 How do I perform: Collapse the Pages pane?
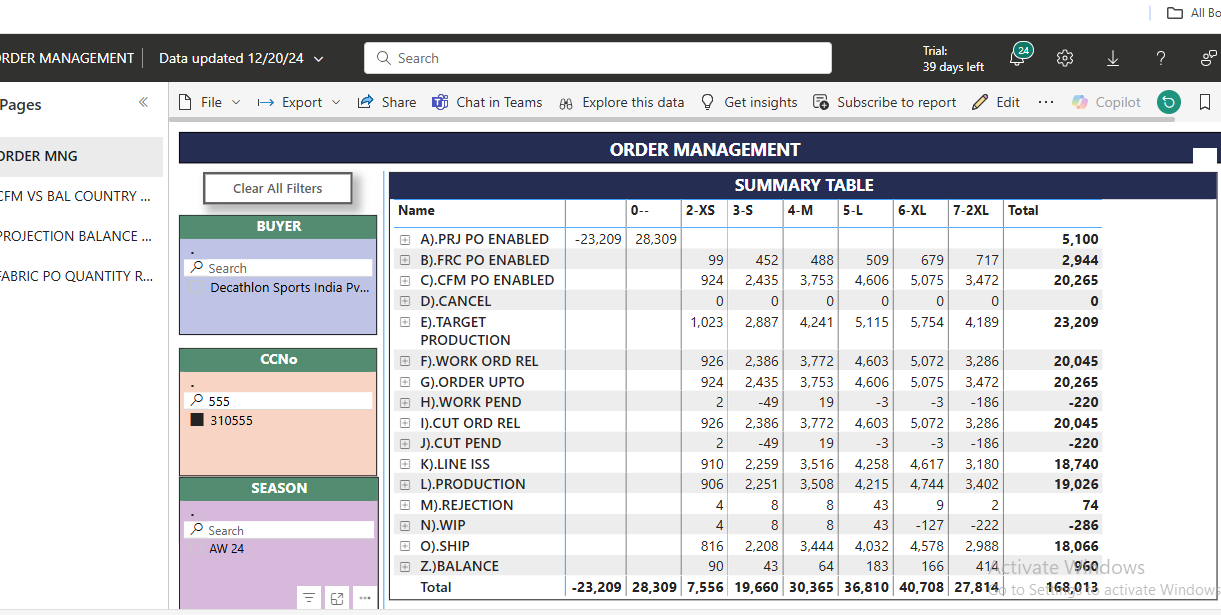(x=143, y=103)
